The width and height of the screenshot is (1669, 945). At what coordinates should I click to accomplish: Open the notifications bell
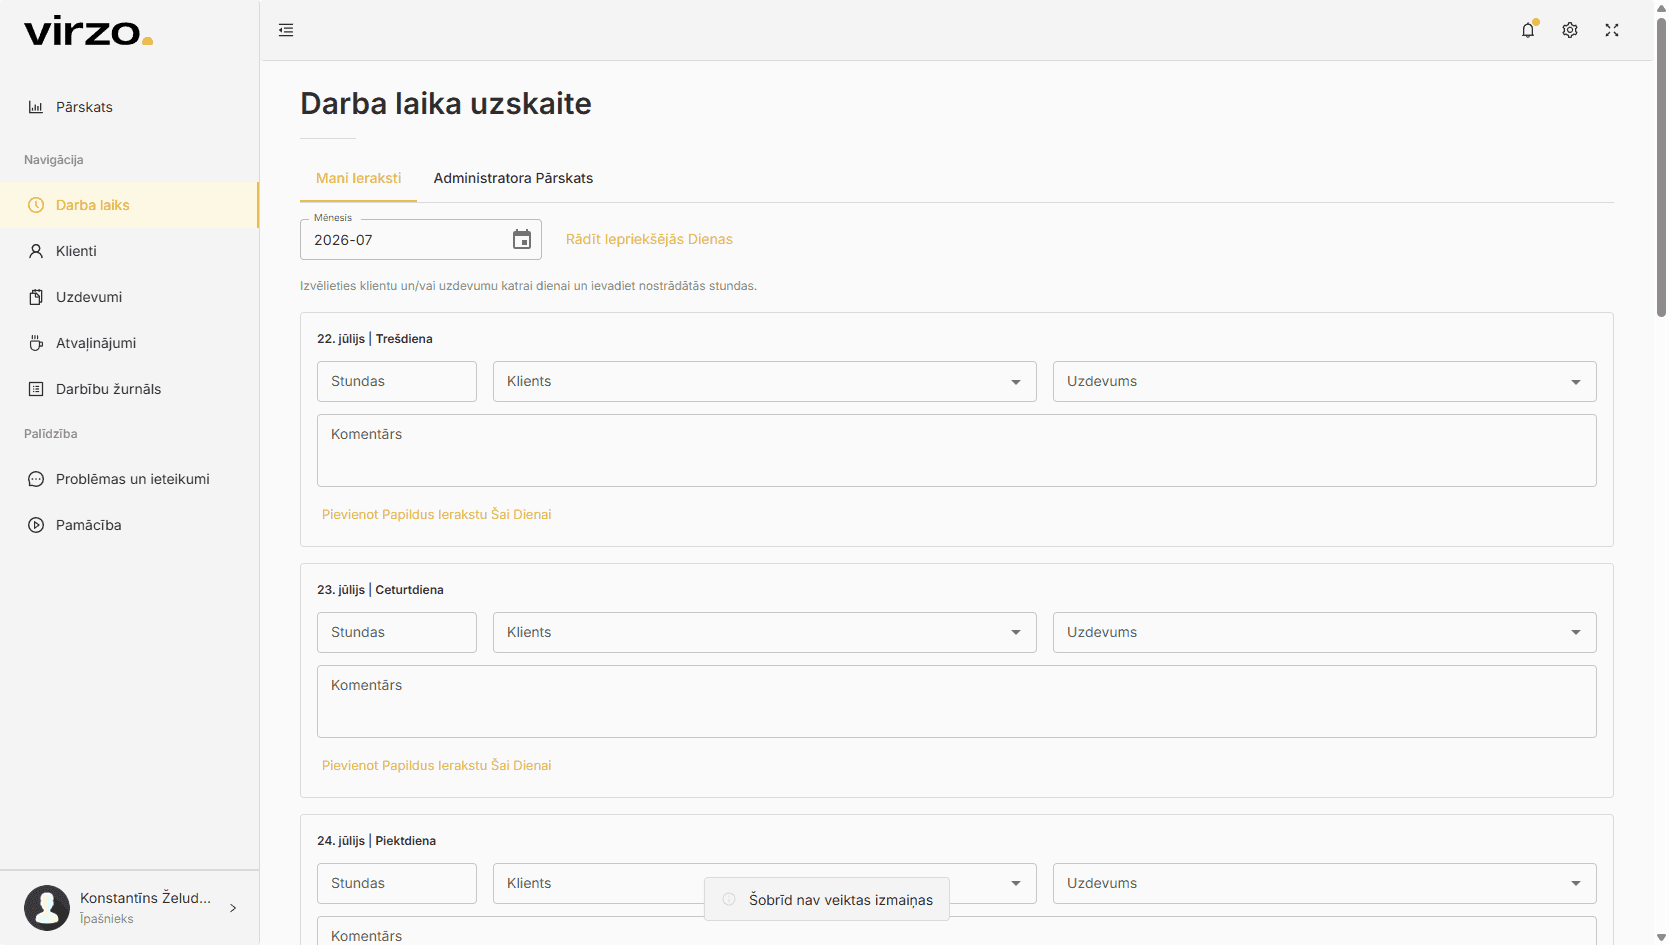pos(1528,30)
